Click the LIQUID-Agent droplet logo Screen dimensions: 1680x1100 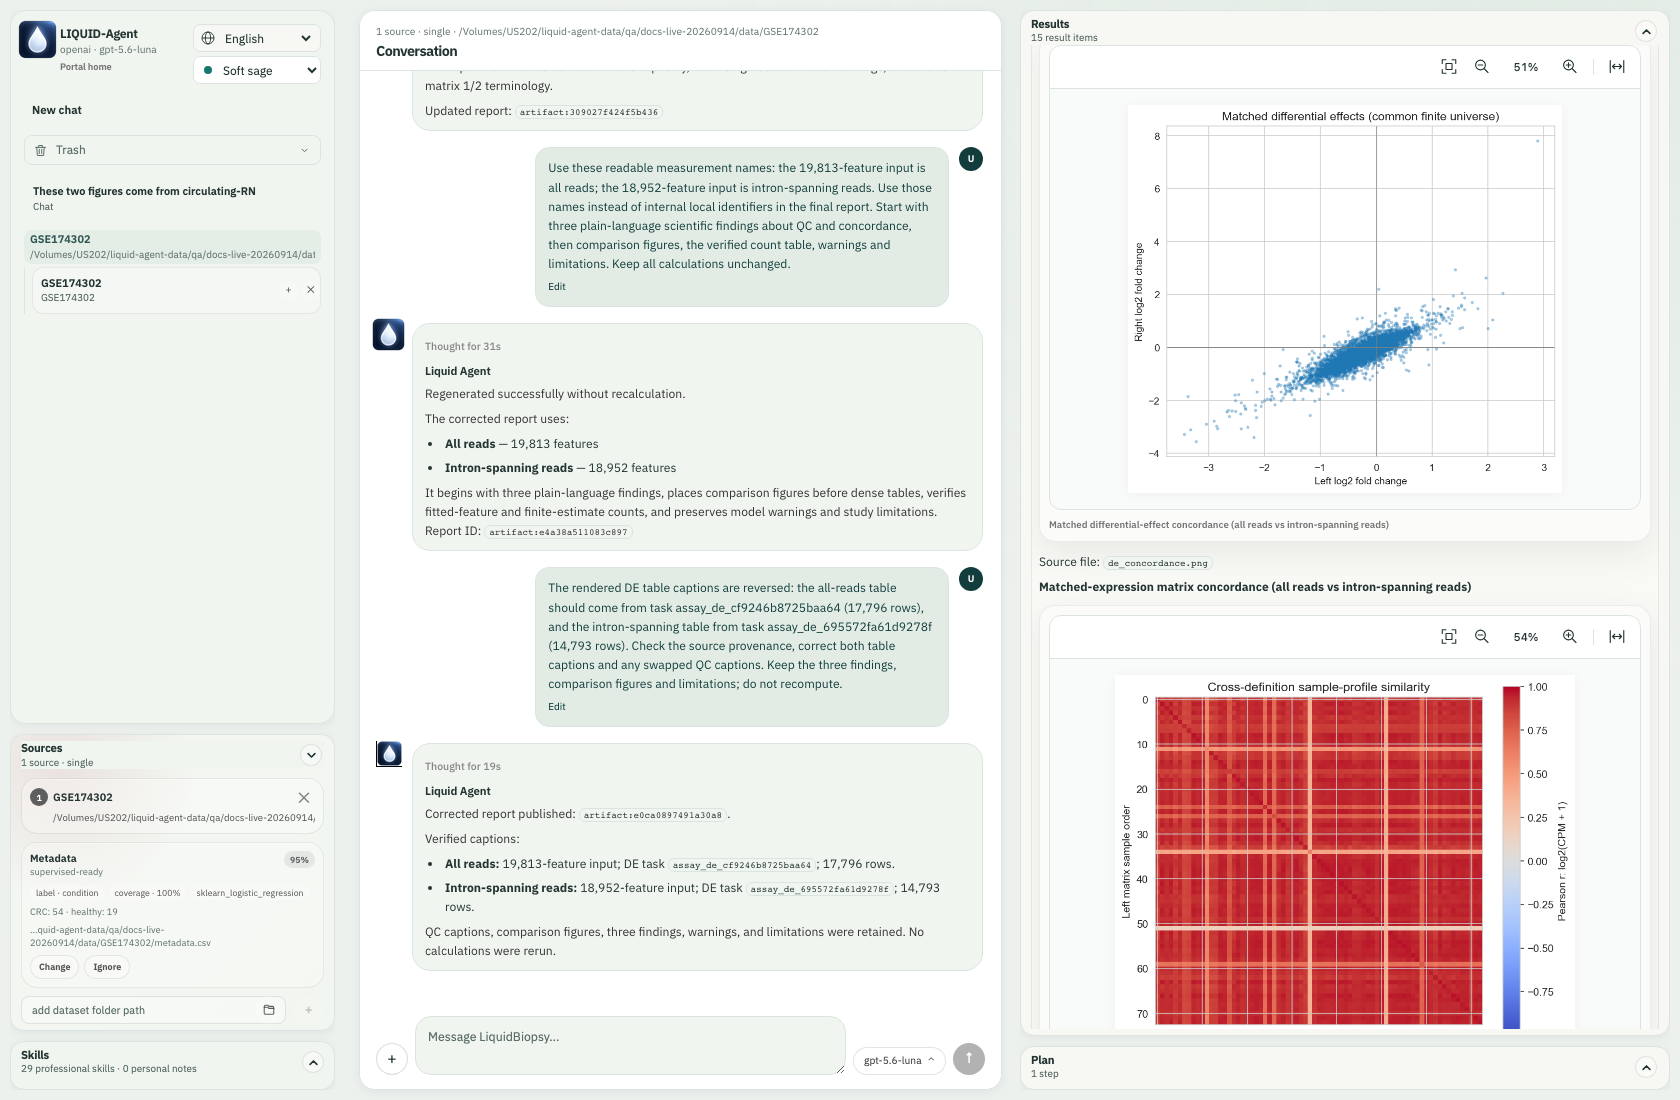click(37, 40)
